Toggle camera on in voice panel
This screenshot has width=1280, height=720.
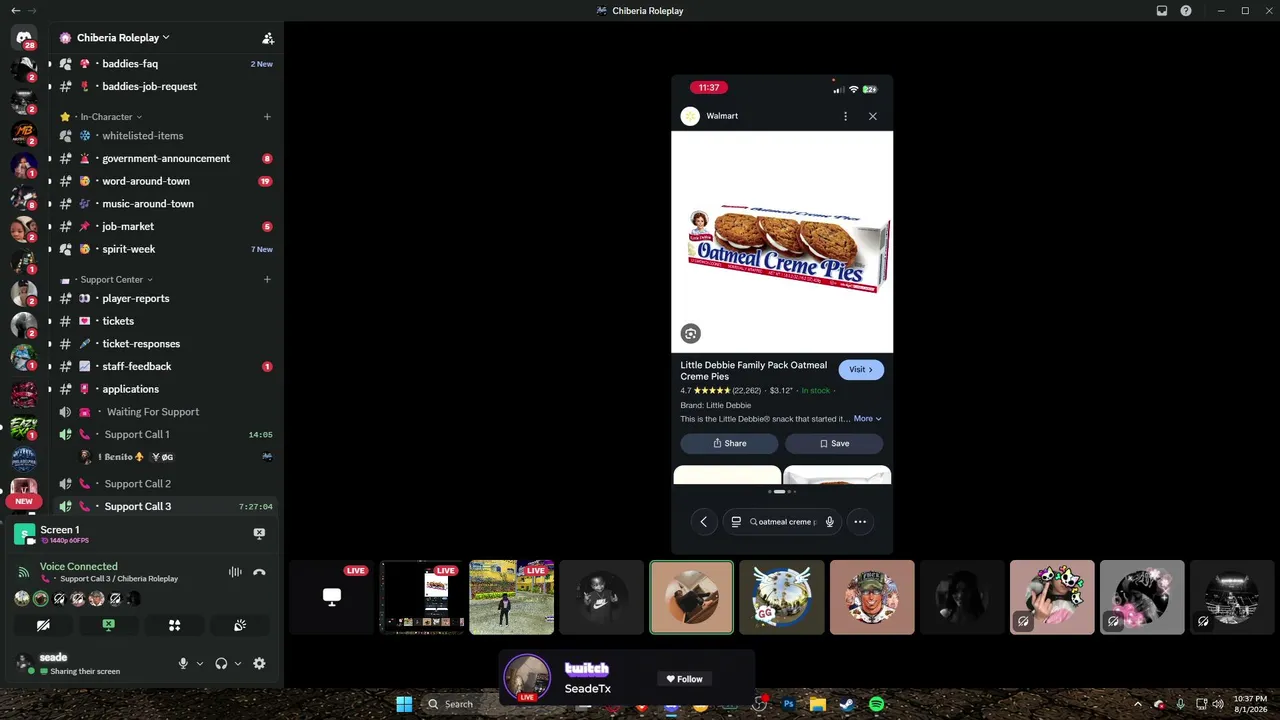pos(43,625)
